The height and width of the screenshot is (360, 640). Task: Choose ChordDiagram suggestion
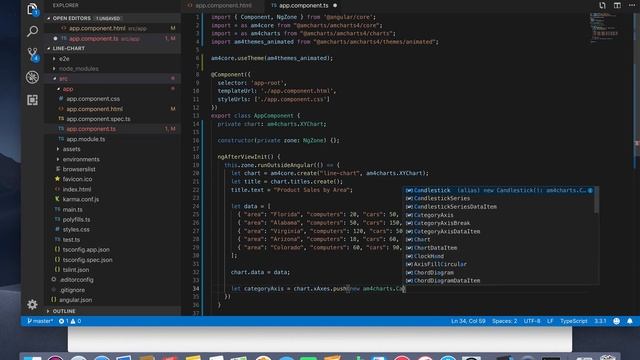pyautogui.click(x=499, y=272)
